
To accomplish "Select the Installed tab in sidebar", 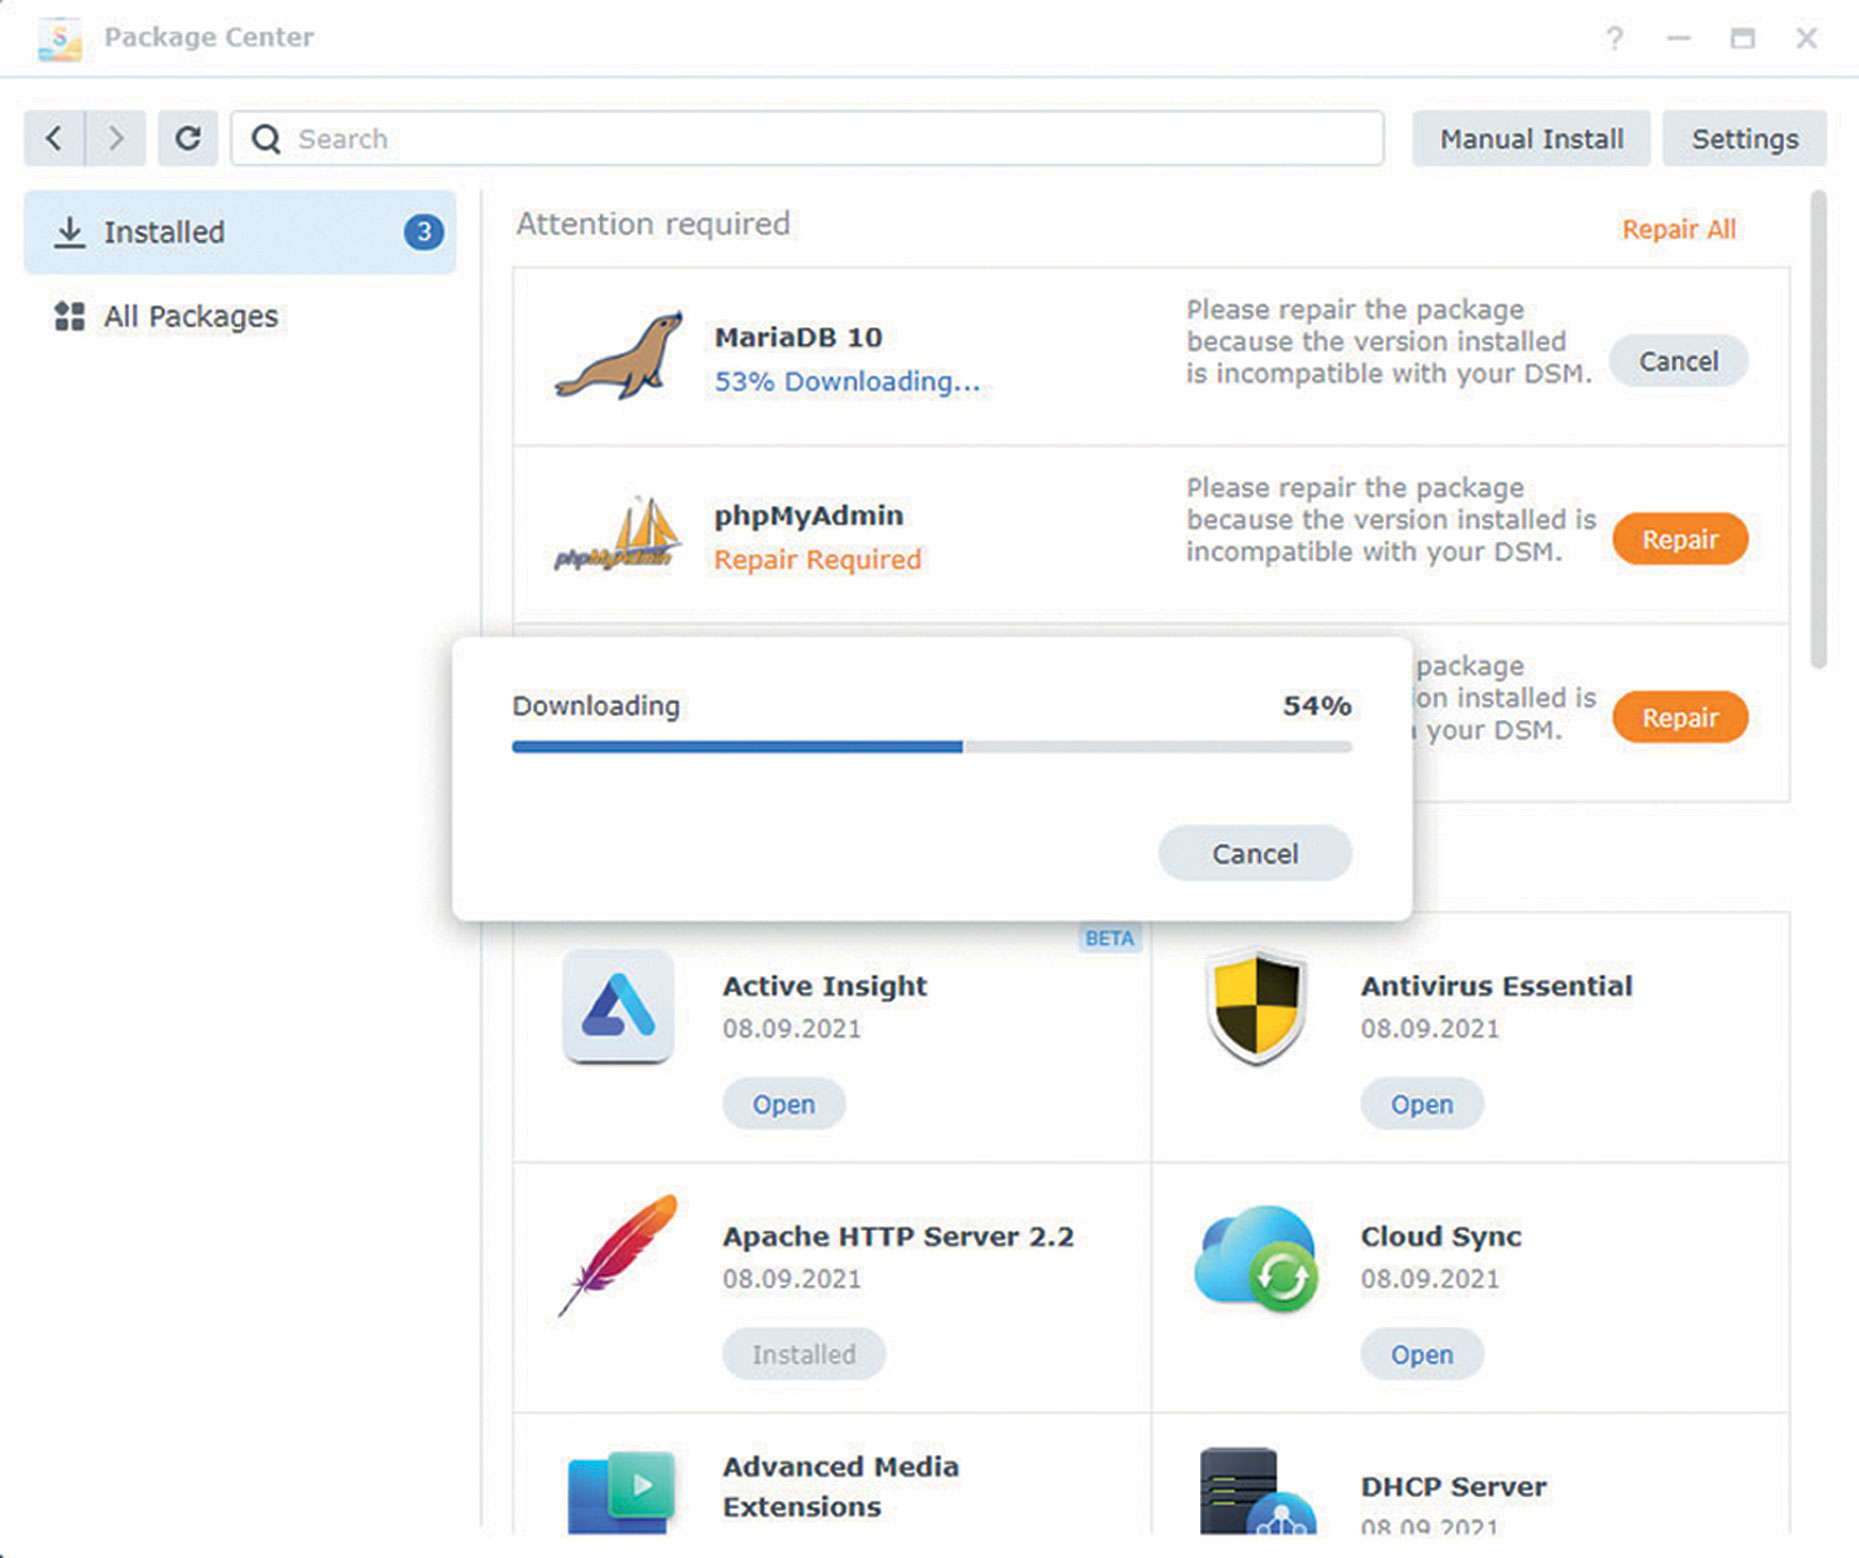I will [240, 232].
